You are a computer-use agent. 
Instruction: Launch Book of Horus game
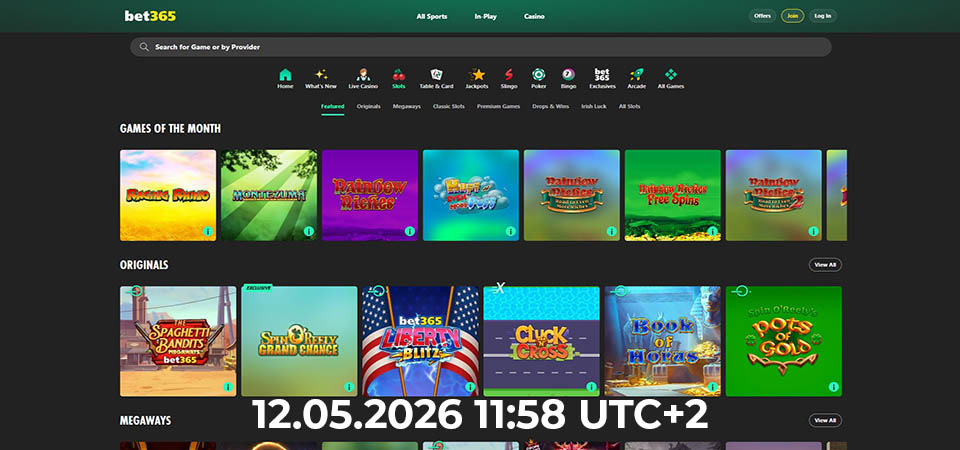coord(663,341)
